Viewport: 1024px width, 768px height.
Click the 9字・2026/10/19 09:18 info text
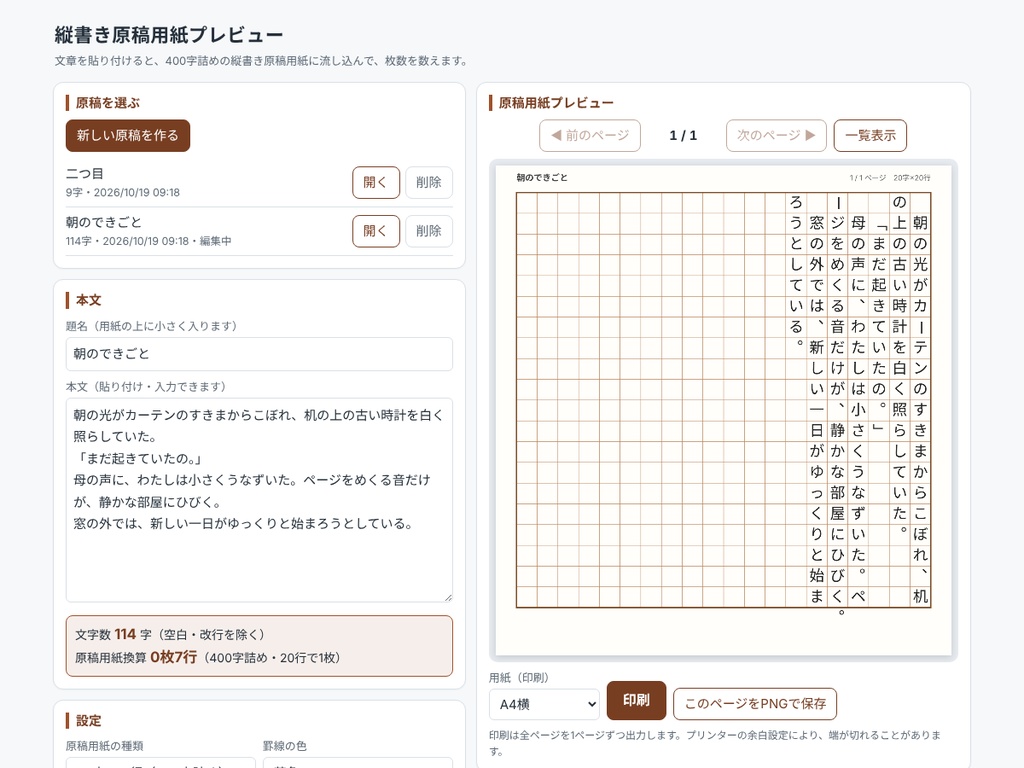click(123, 193)
